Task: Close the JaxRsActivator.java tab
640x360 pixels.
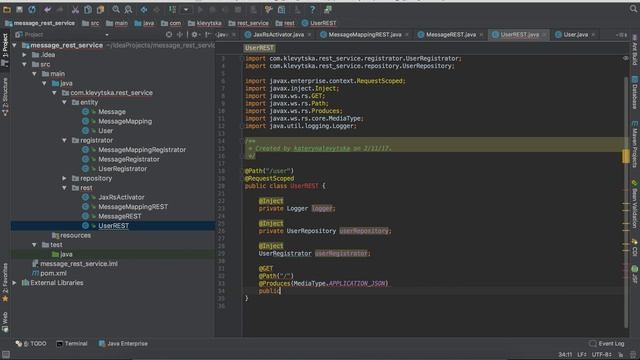Action: click(309, 35)
